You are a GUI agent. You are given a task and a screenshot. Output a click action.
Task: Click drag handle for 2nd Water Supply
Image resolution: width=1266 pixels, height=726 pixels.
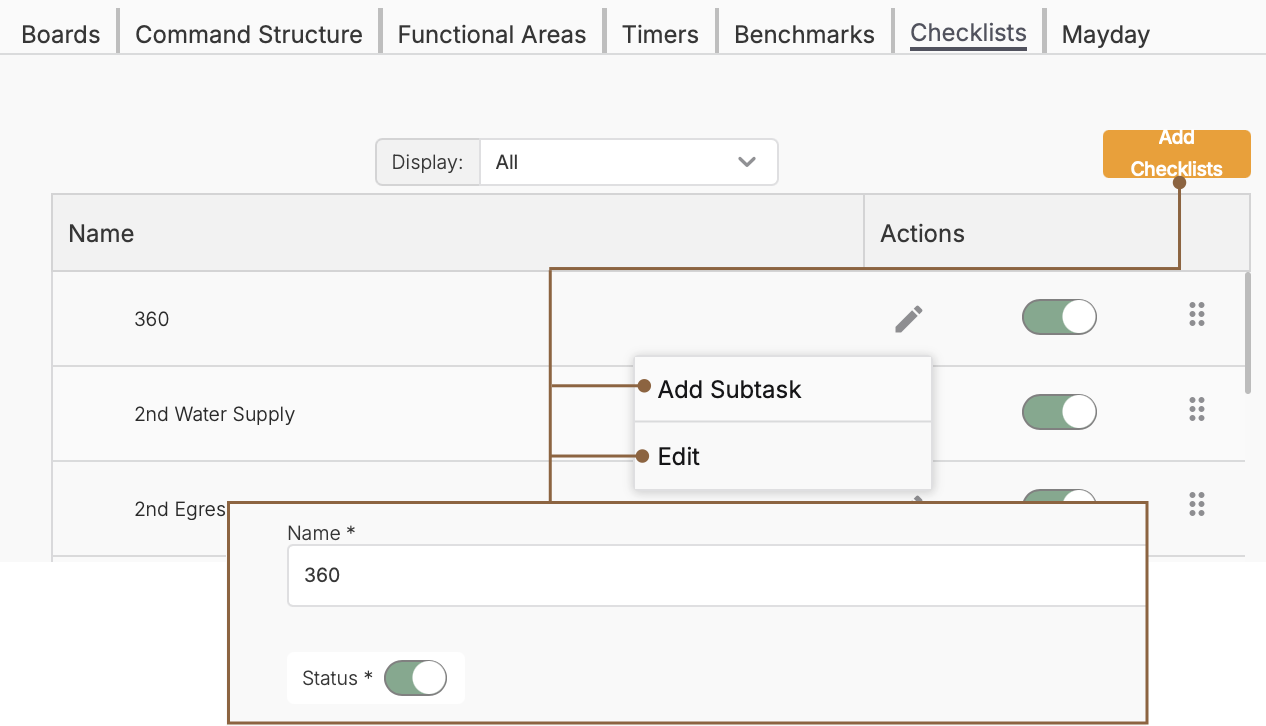click(1196, 409)
